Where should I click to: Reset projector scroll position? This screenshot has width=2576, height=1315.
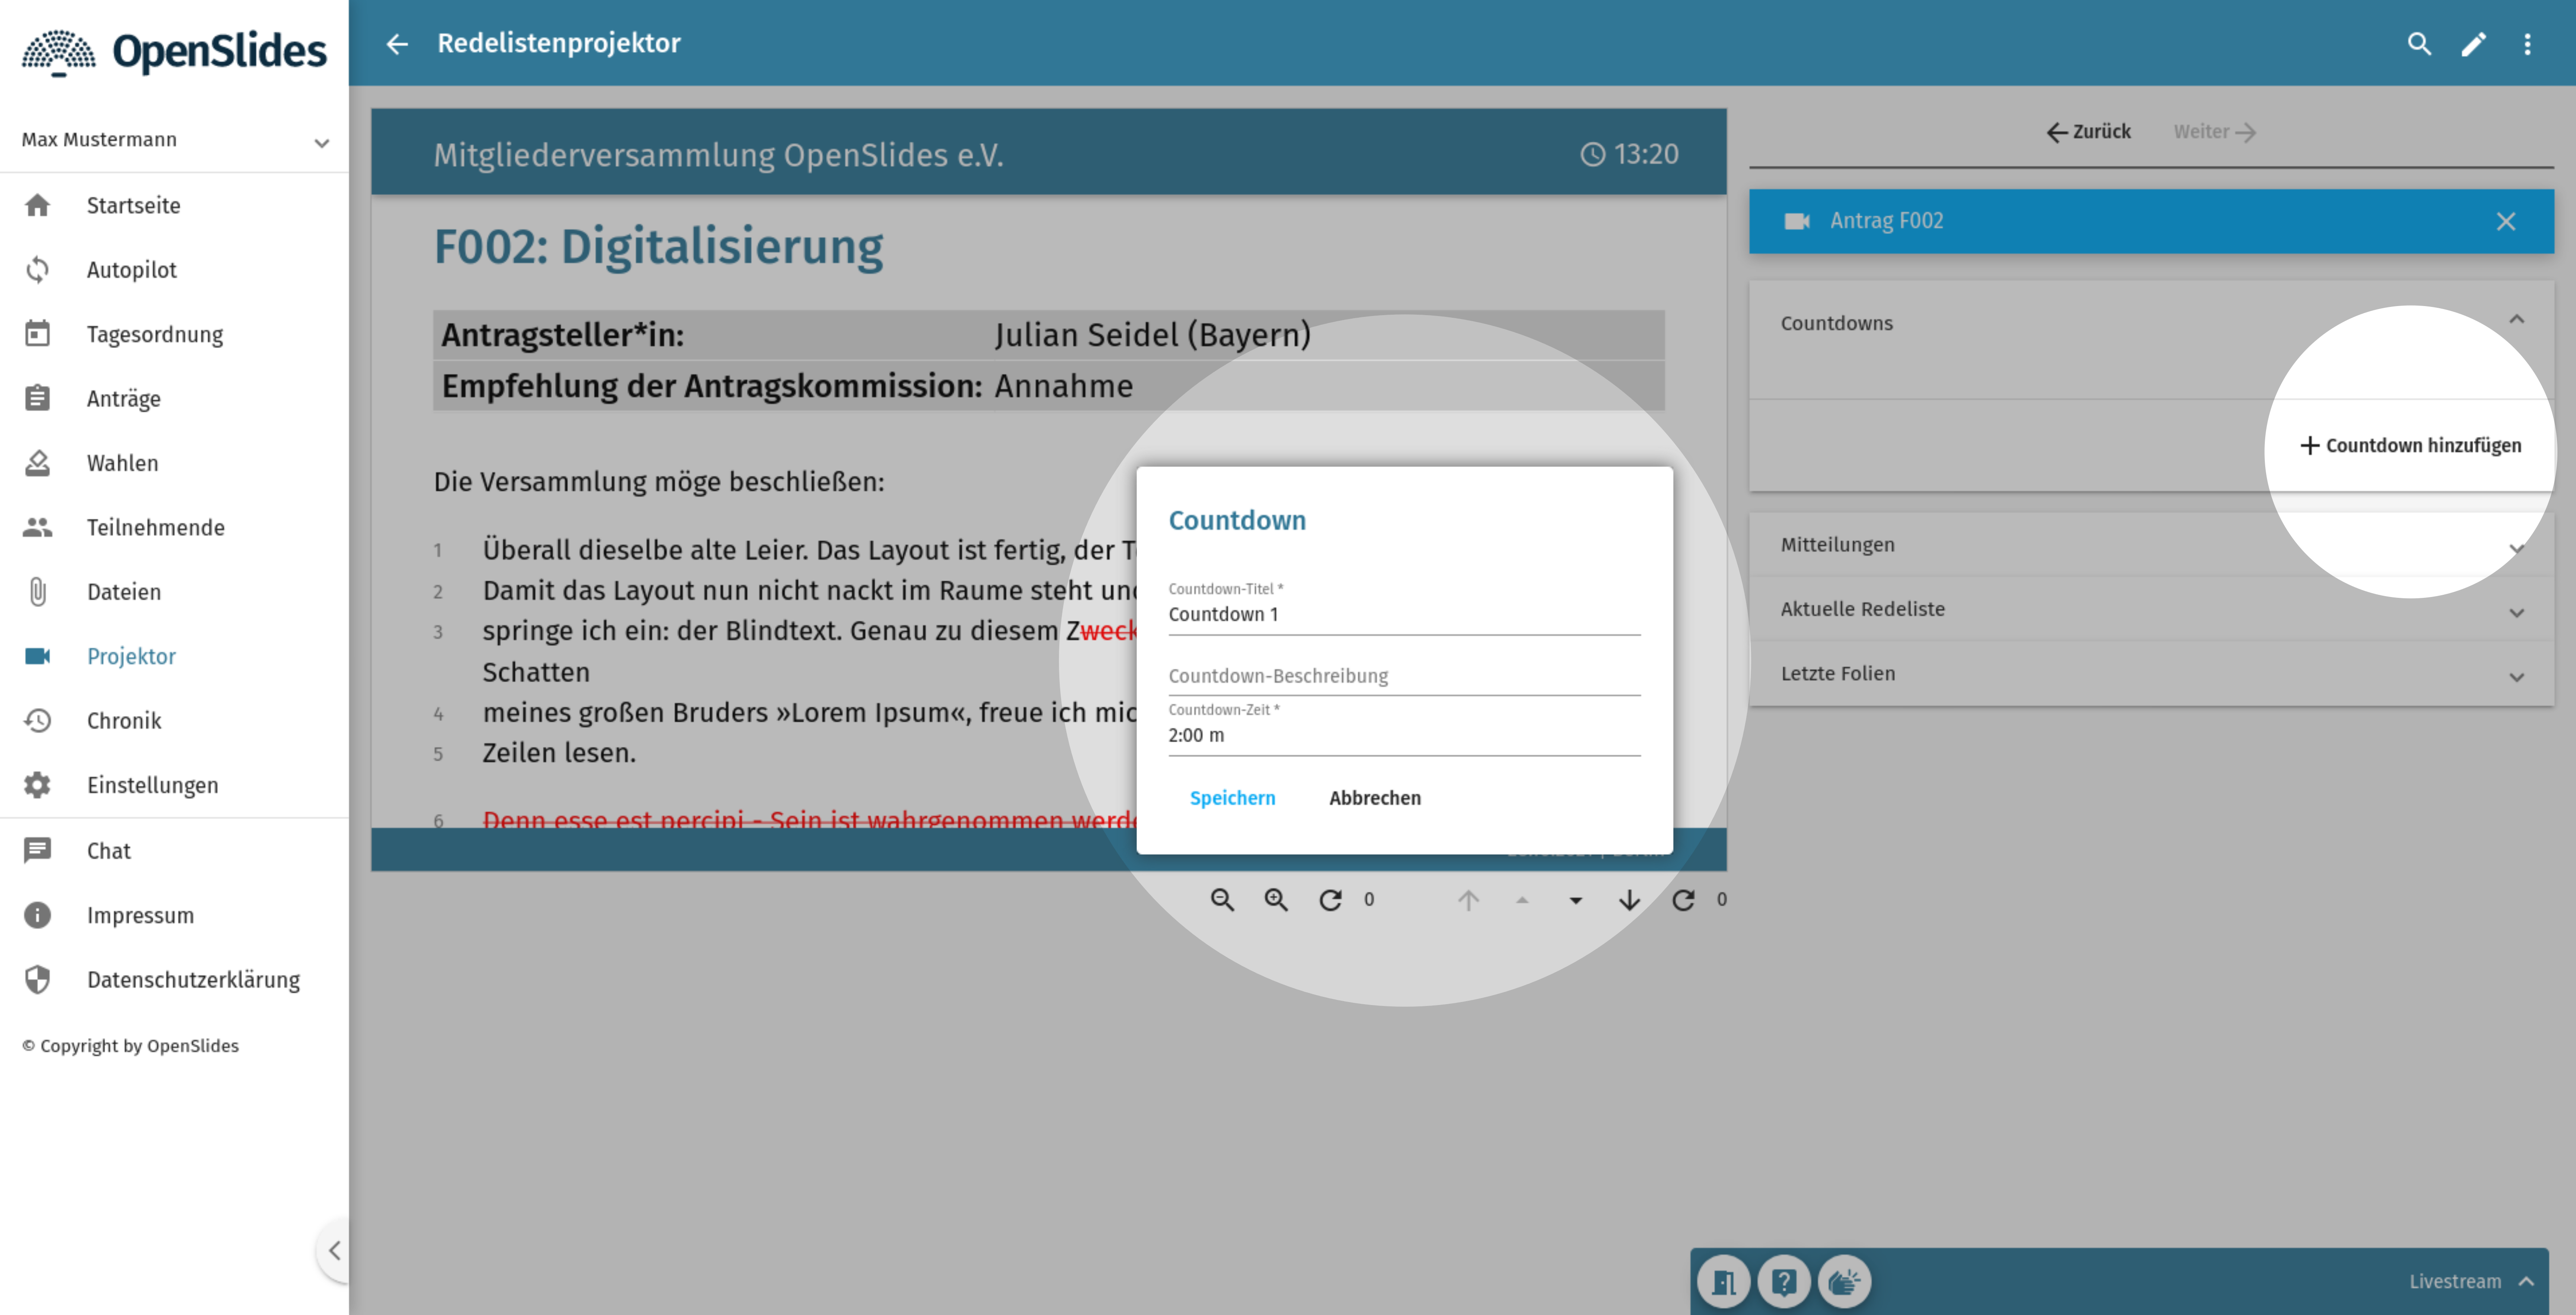coord(1683,899)
